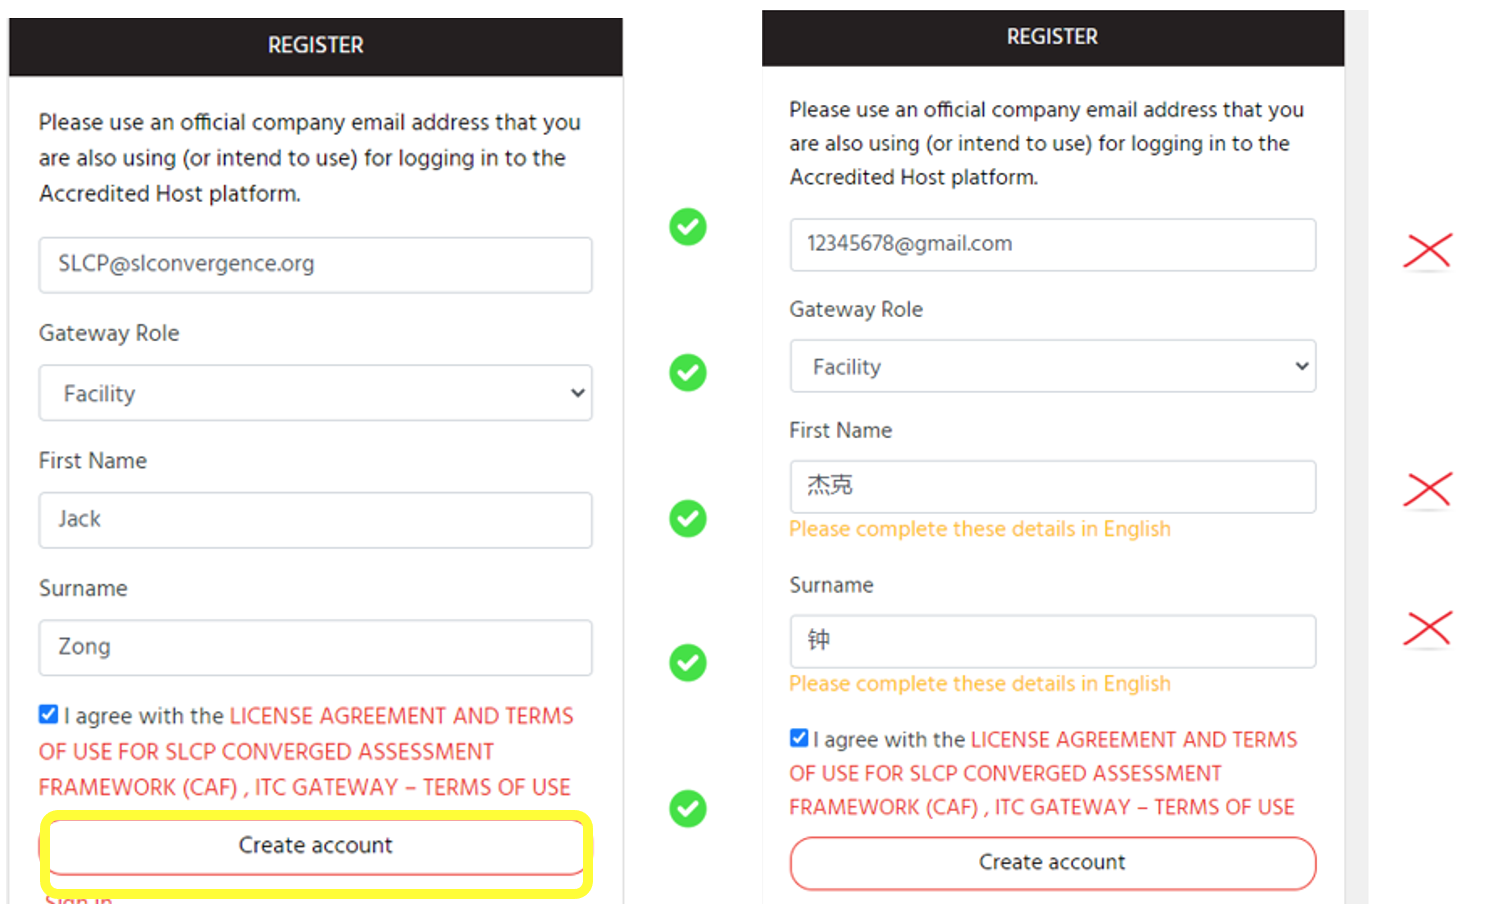This screenshot has height=904, width=1496.
Task: Click red X beside gmail email field
Action: pos(1428,251)
